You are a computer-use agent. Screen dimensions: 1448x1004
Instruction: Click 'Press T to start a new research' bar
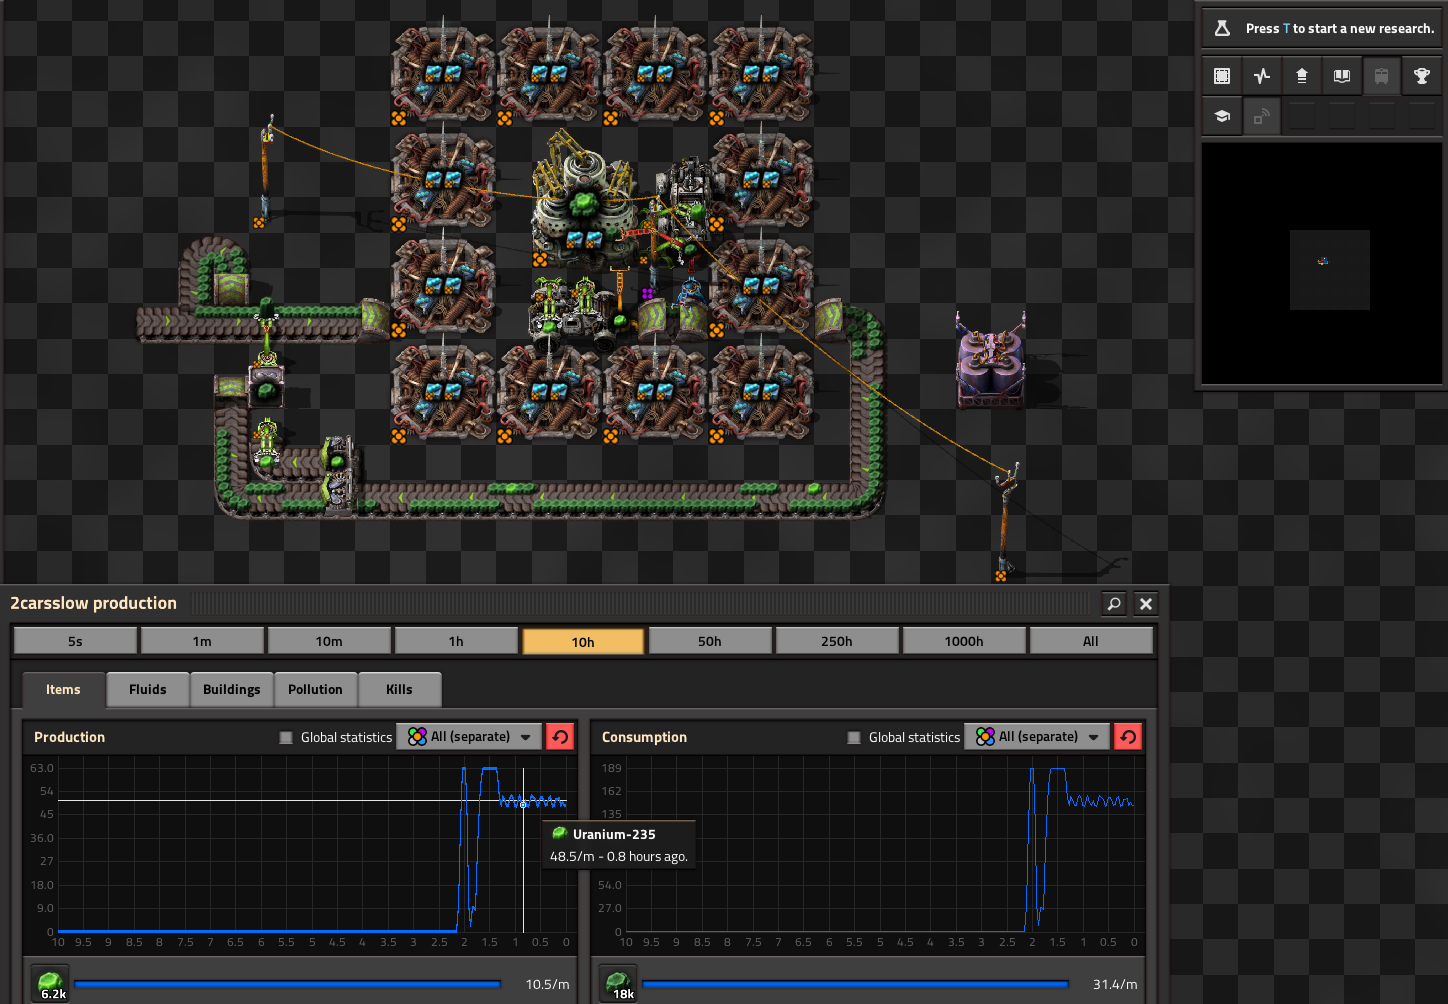coord(1323,29)
